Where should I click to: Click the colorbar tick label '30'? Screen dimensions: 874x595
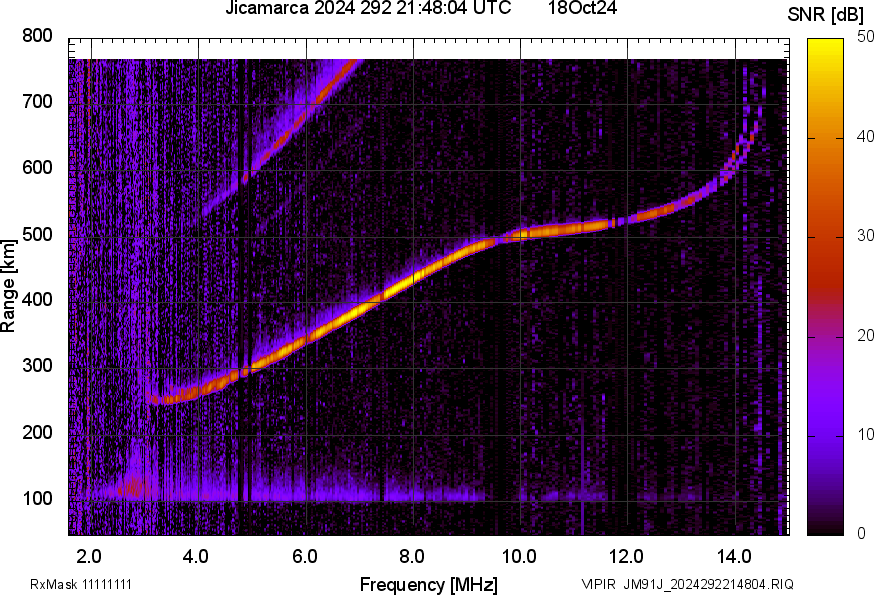point(865,236)
